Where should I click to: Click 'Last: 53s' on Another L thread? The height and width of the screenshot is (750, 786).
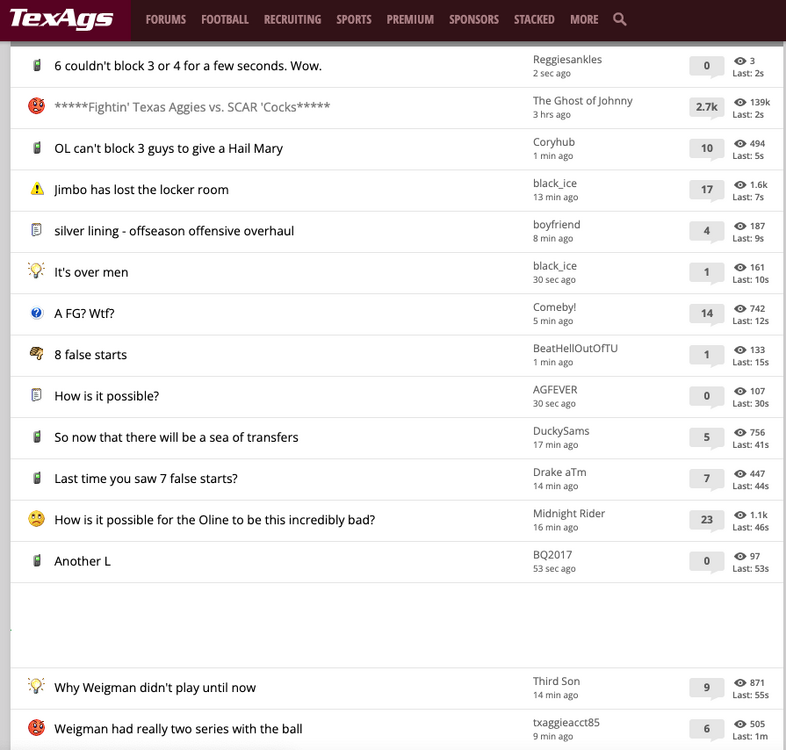point(750,569)
